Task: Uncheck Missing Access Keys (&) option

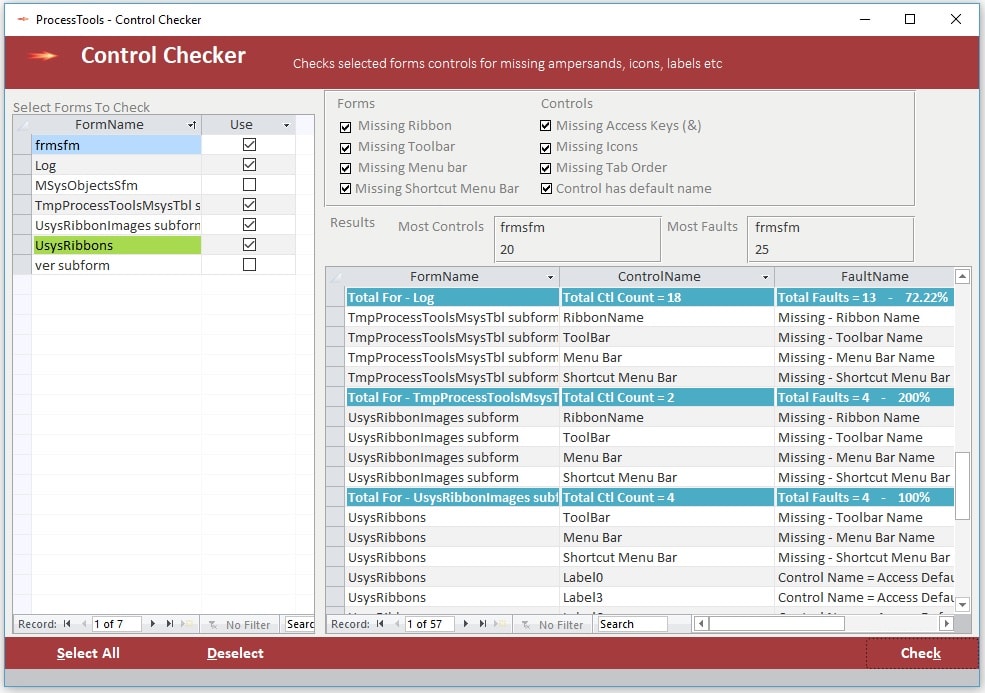Action: (546, 126)
